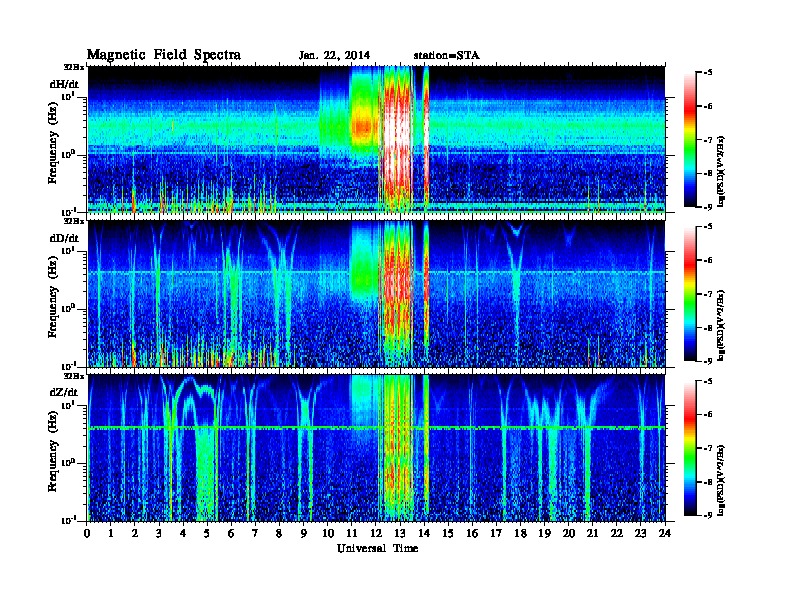Click the "dD/dt" panel label
Viewport: 792px width, 612px height.
point(64,238)
